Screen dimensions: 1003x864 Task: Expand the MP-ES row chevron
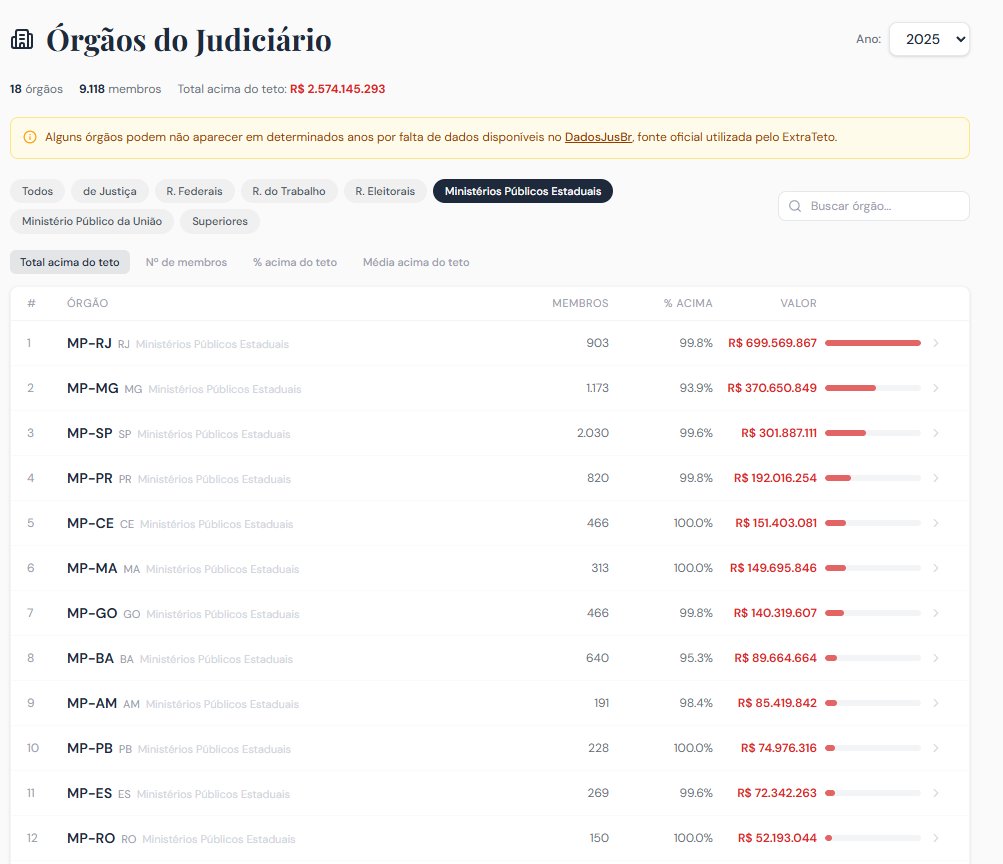coord(936,793)
